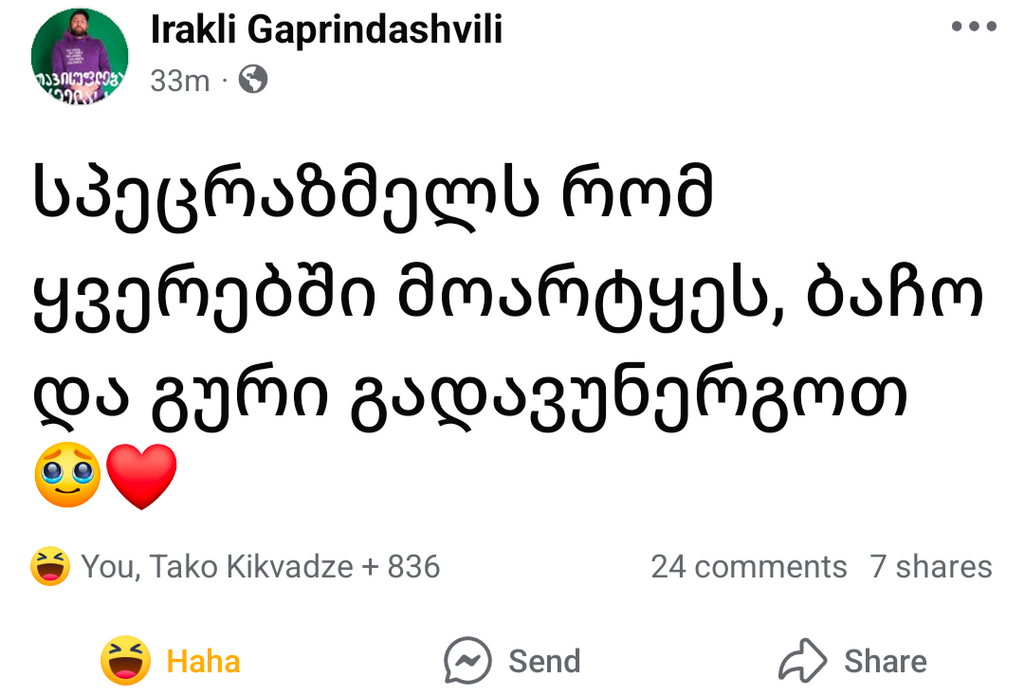This screenshot has width=1024, height=692.
Task: Toggle off the orange Haha reaction label
Action: [x=203, y=661]
